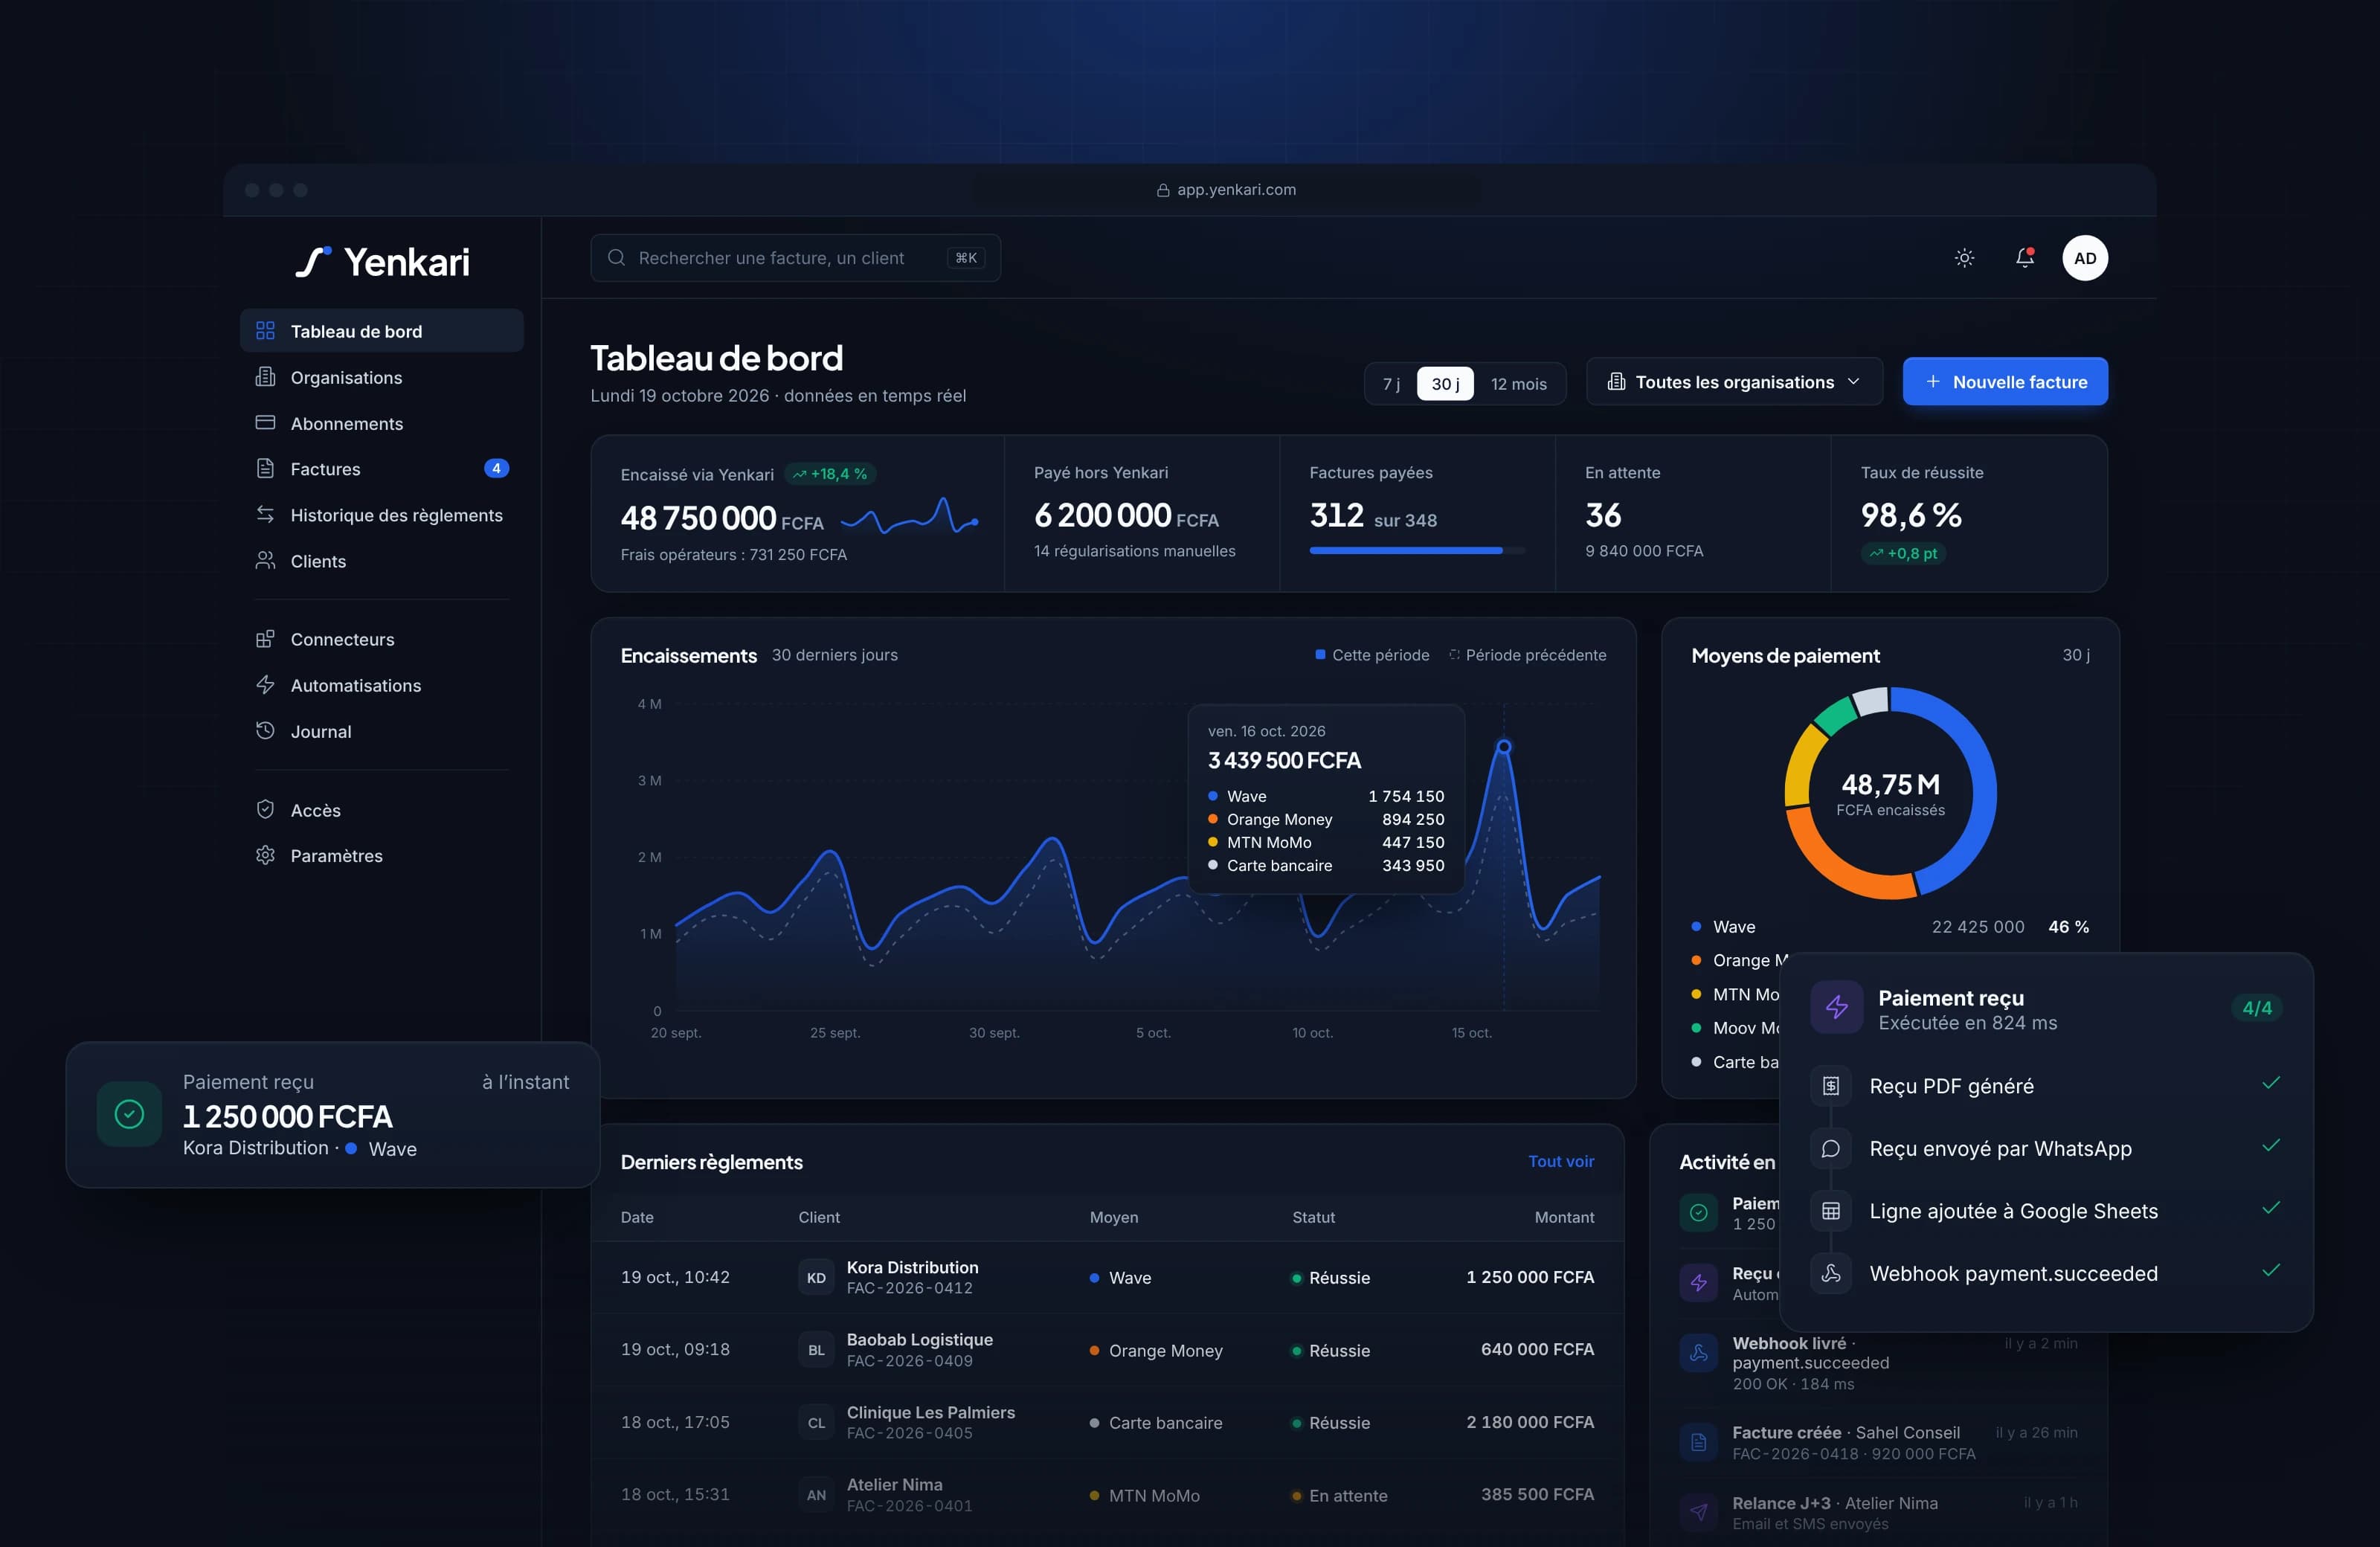Viewport: 2380px width, 1547px height.
Task: Open Tableau de bord in sidebar
Action: click(382, 331)
